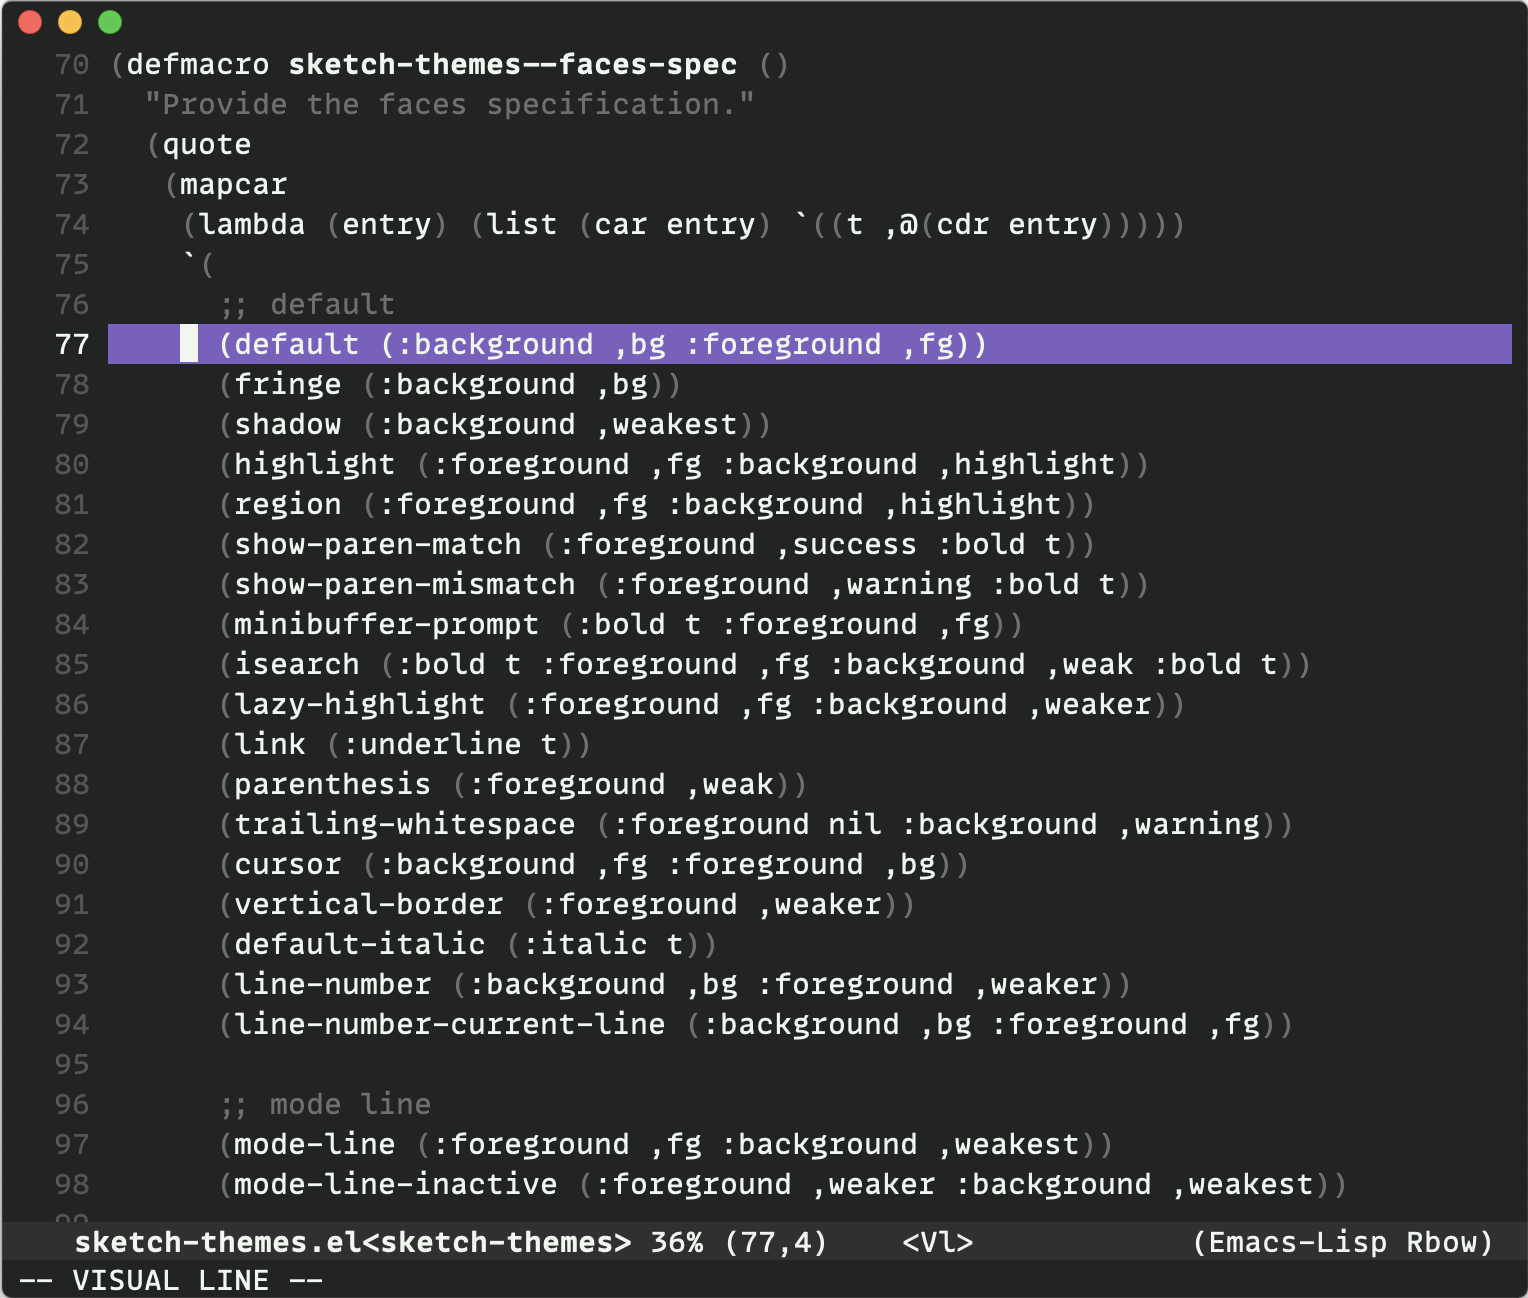Click the docstring "Provide the faces specification."
Screen dimensions: 1528x1298
450,105
